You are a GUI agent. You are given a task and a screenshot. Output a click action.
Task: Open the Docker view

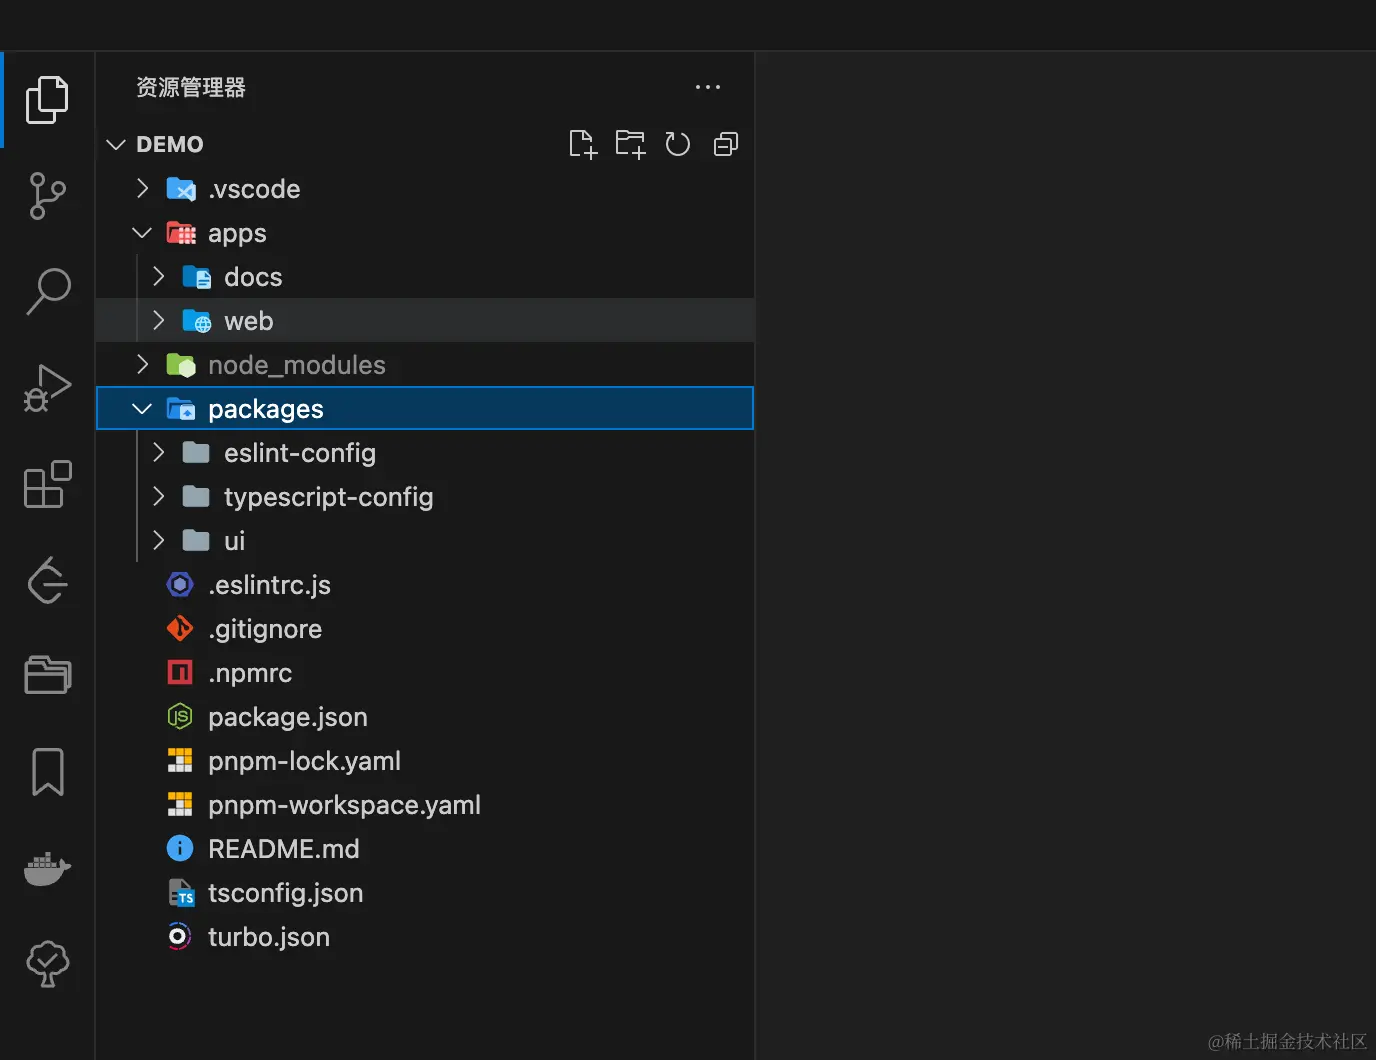pos(47,868)
